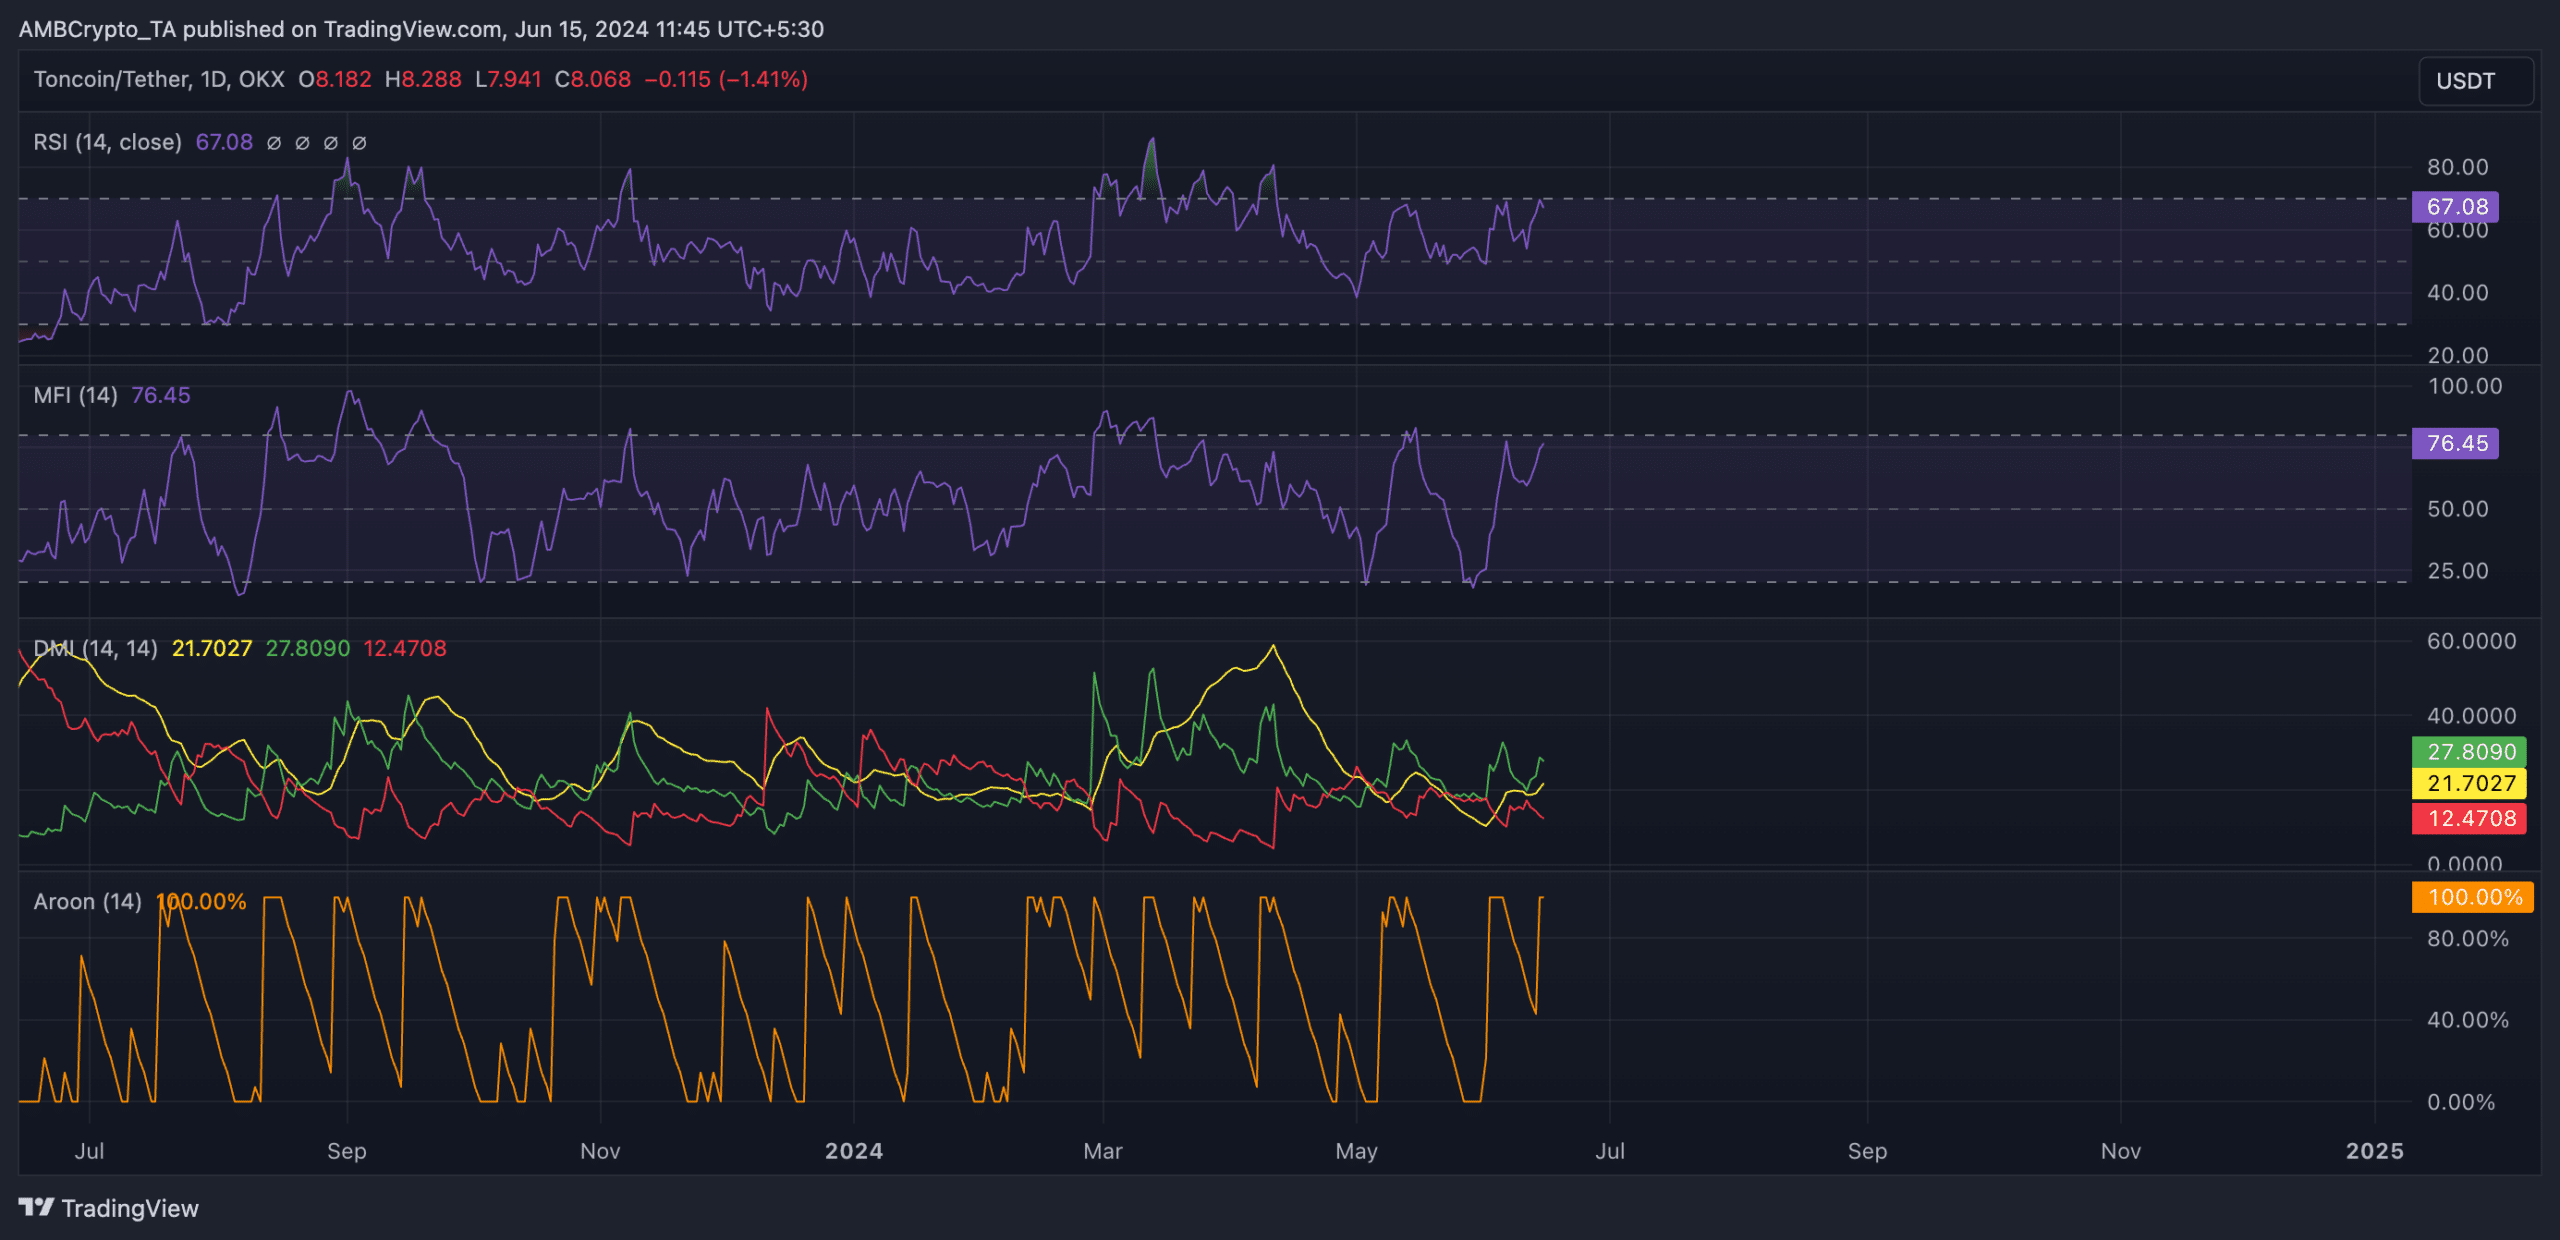Viewport: 2560px width, 1240px height.
Task: Click the TradingView logo at bottom left
Action: point(108,1208)
